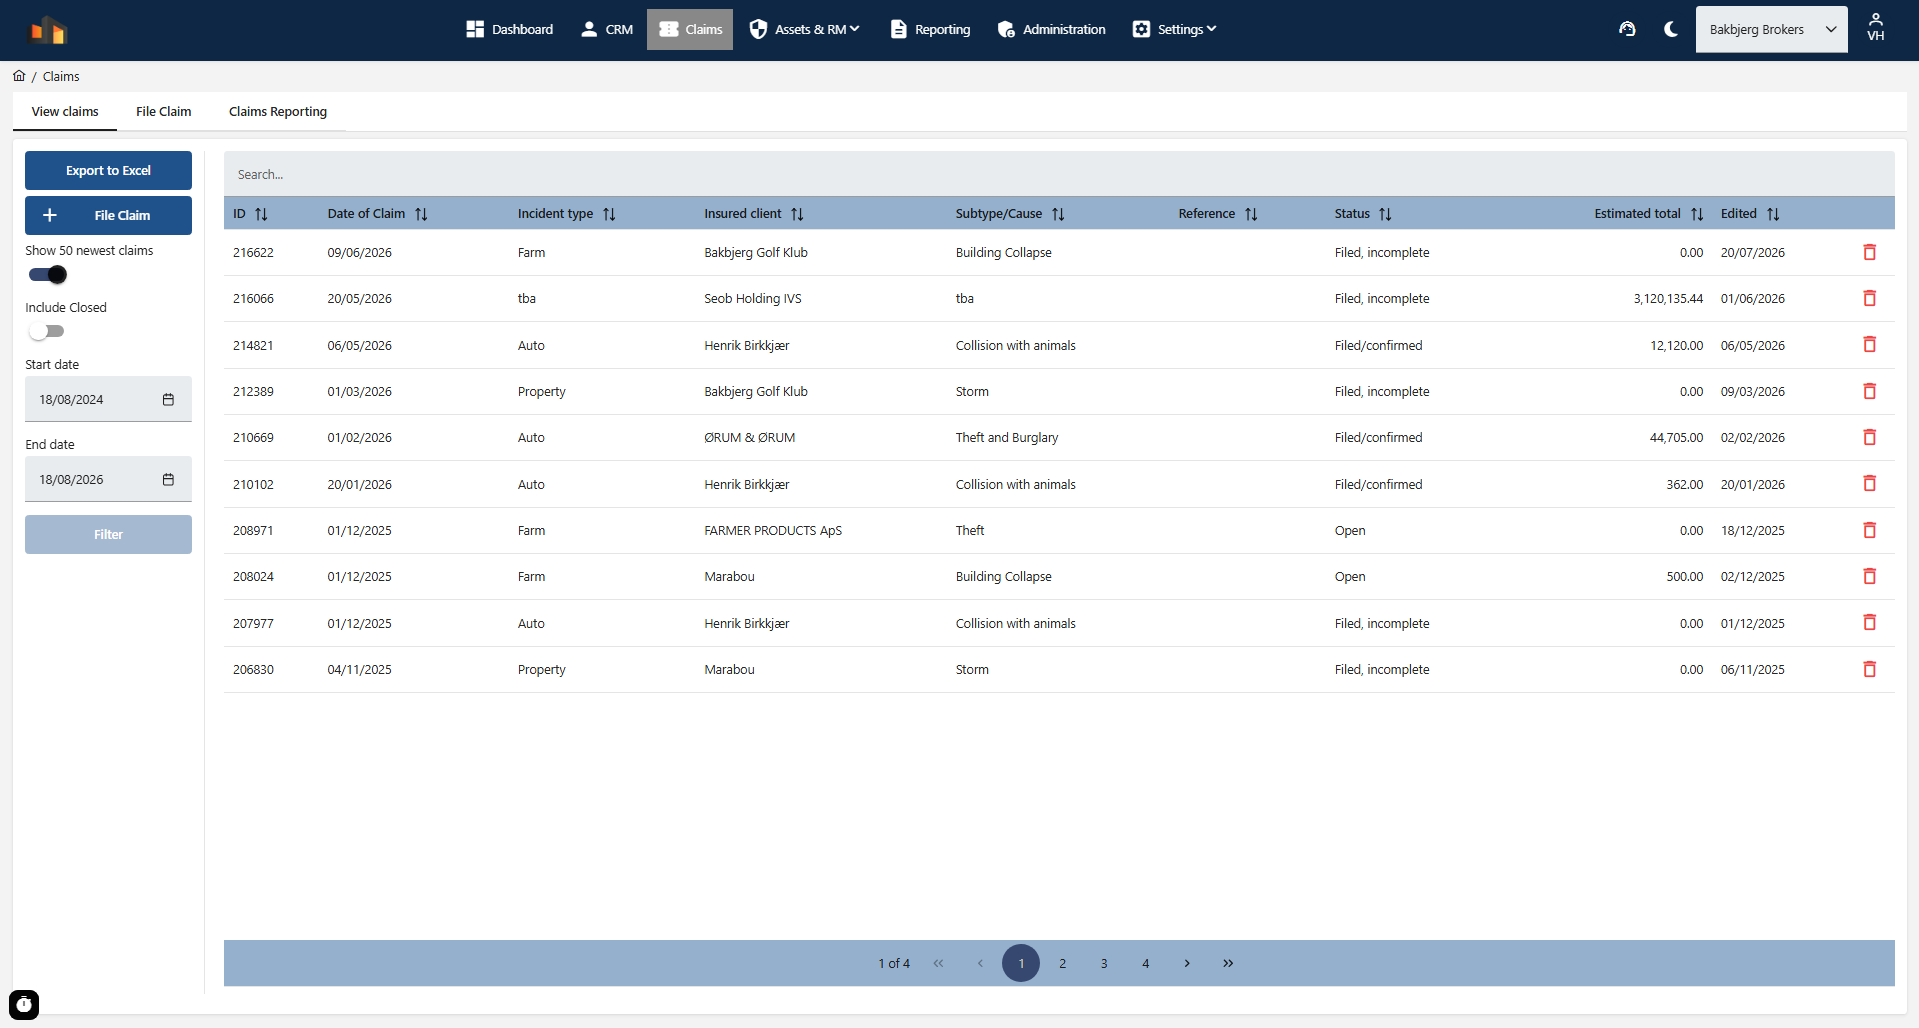Open Administration from top navigation

click(1051, 29)
